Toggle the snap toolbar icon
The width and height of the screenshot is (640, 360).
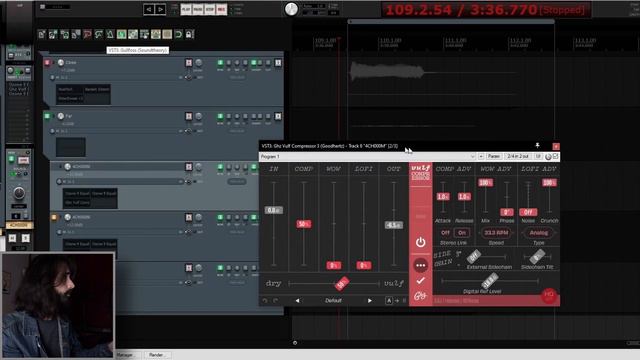click(167, 34)
